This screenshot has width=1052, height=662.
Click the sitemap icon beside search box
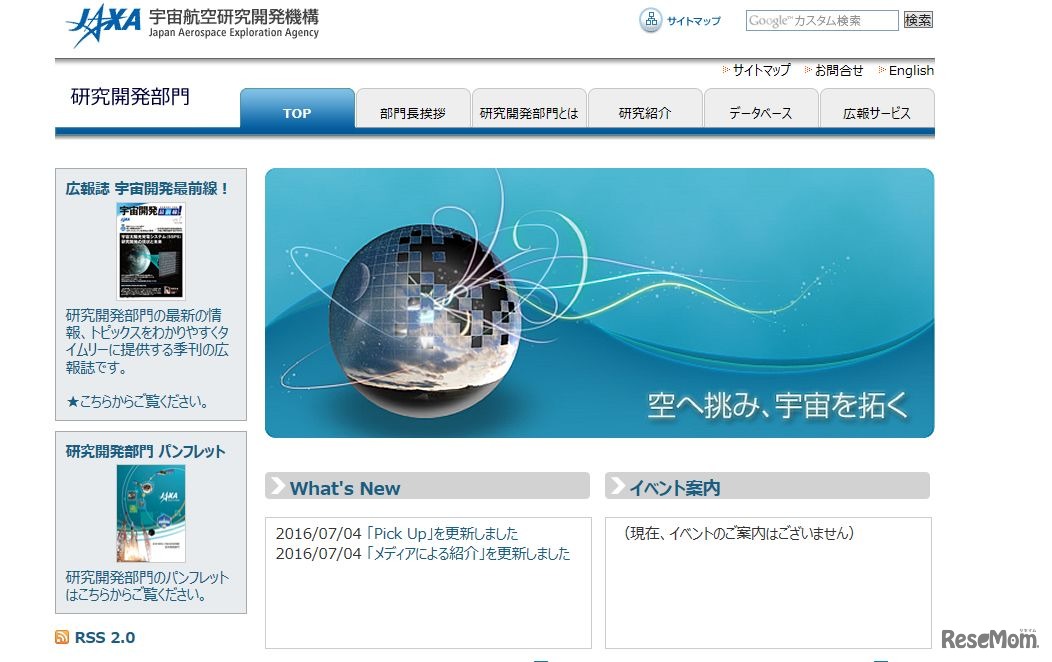(650, 20)
